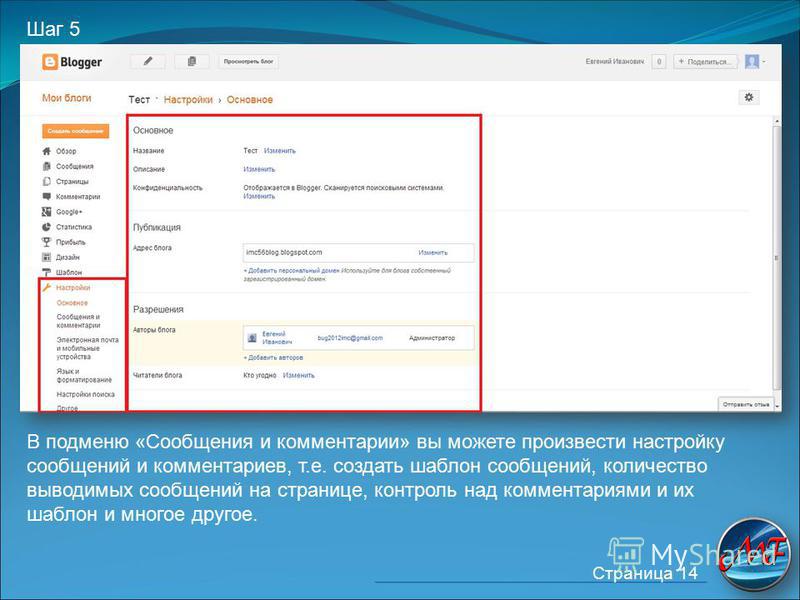800x600 pixels.
Task: Click the Основное breadcrumb
Action: [249, 99]
